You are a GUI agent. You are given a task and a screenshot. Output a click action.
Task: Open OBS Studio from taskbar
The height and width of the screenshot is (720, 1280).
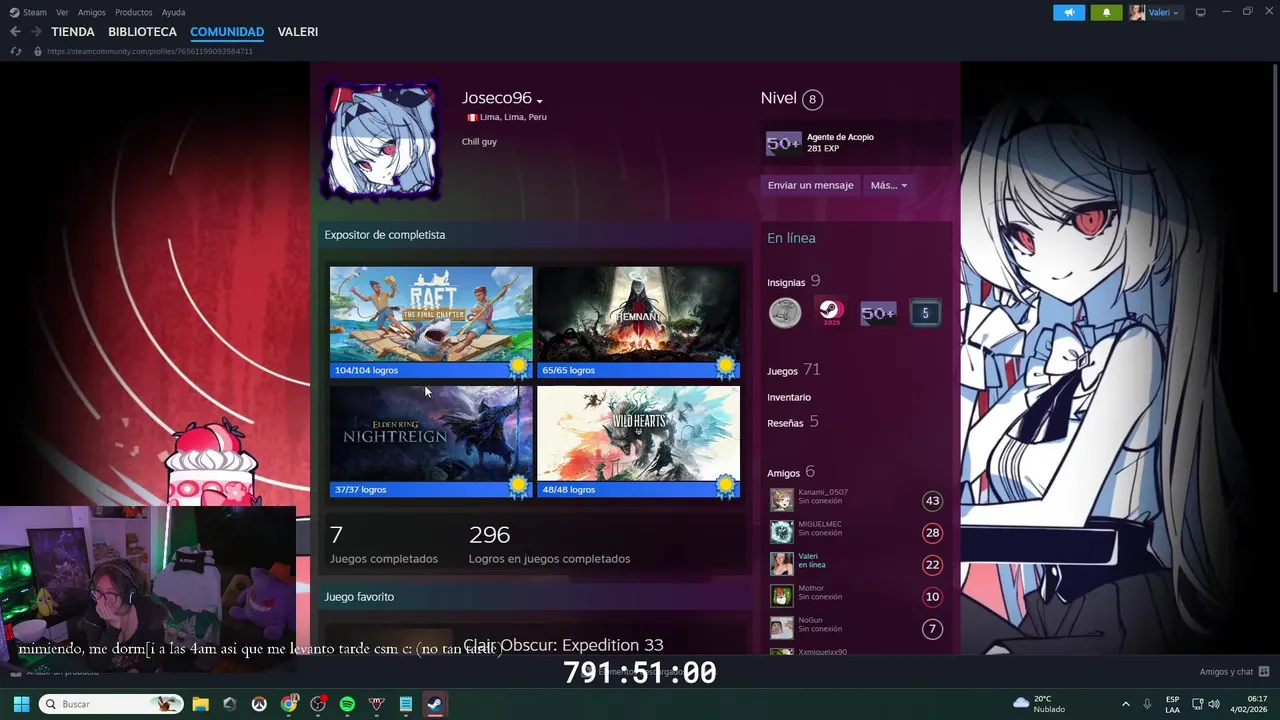[x=318, y=704]
